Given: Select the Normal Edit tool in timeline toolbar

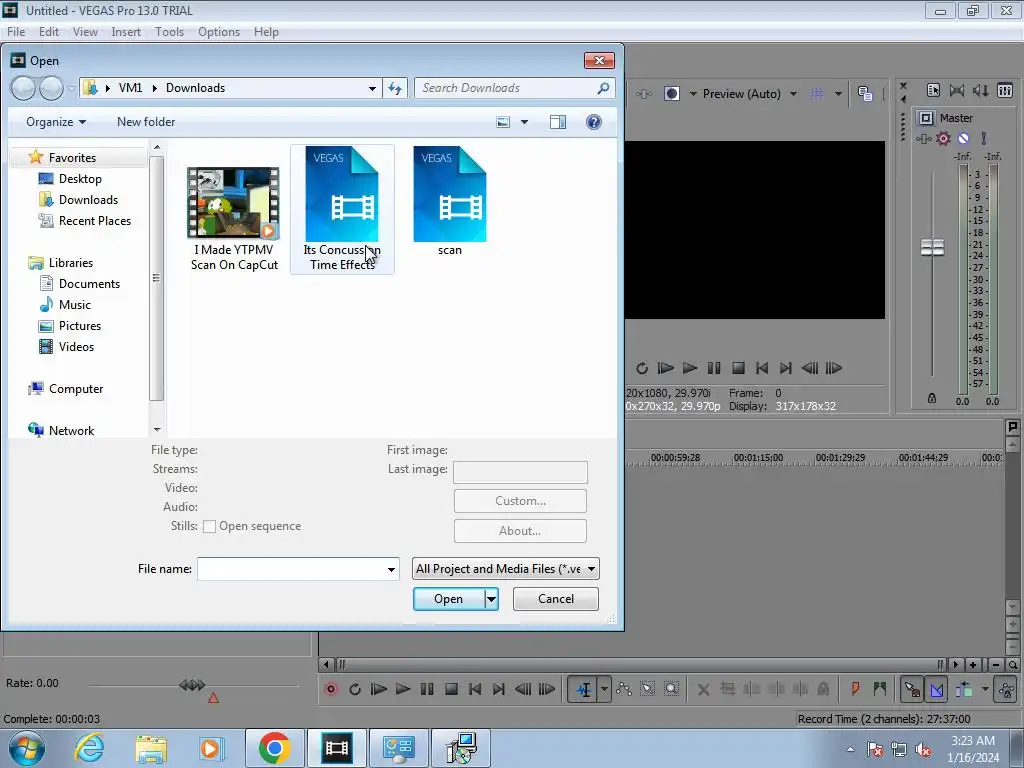Looking at the screenshot, I should click(x=584, y=689).
